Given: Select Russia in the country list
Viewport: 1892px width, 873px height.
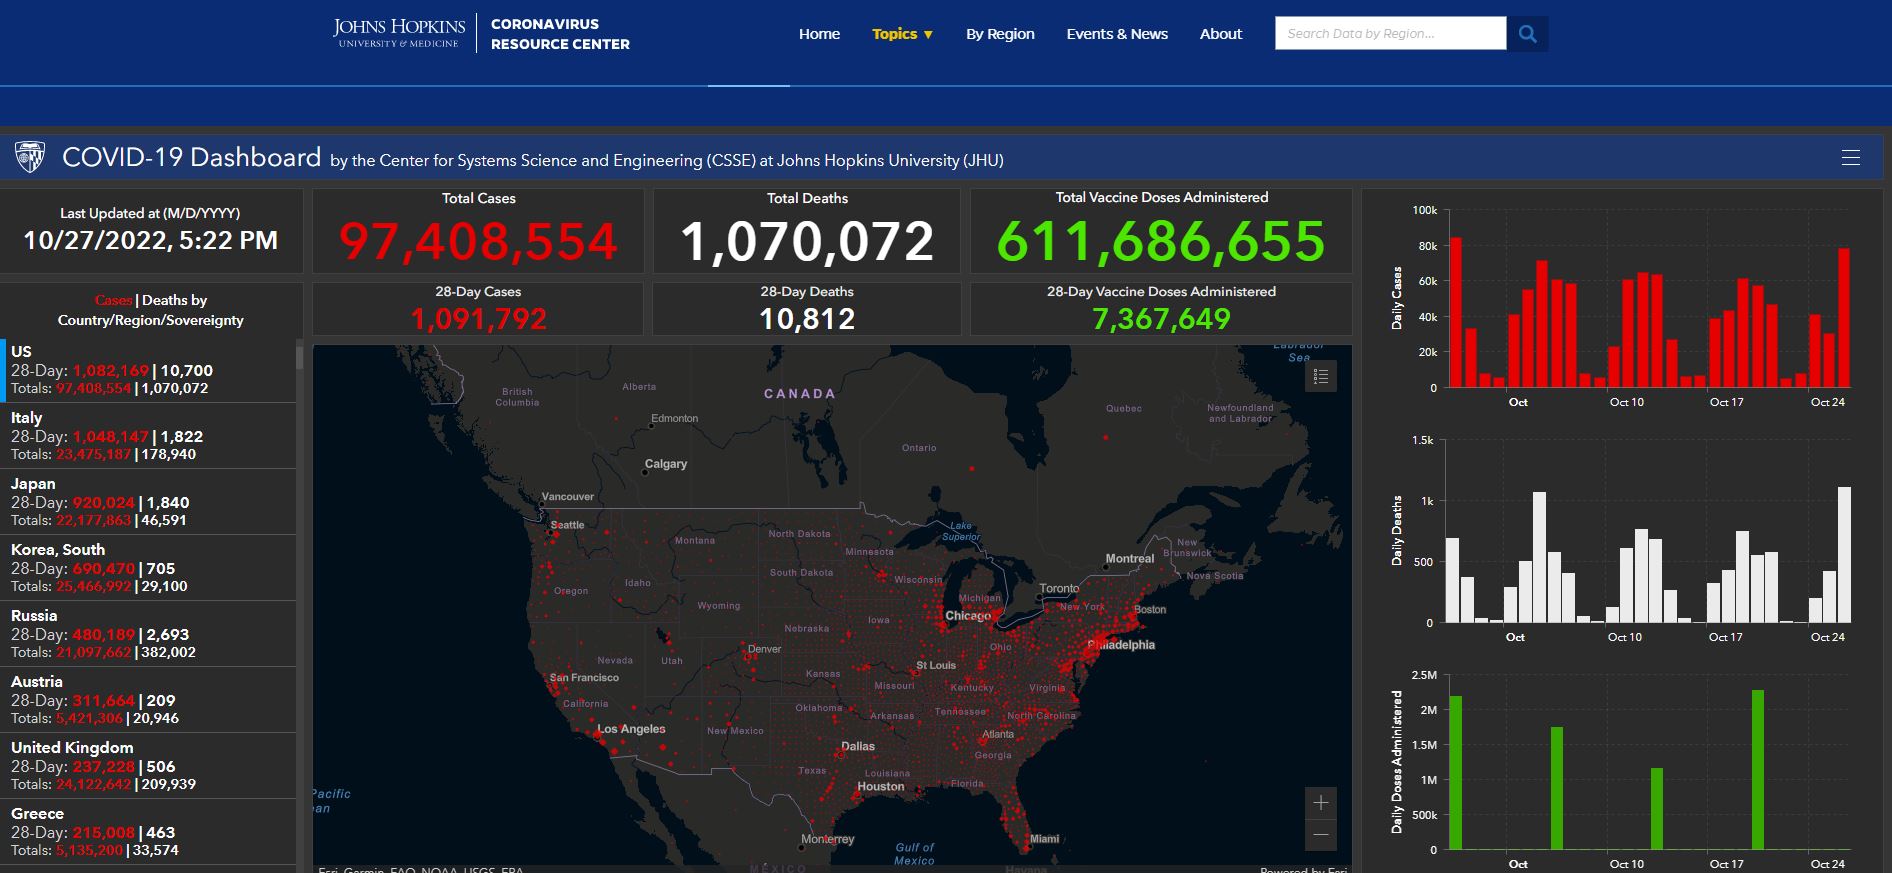Looking at the screenshot, I should point(148,634).
